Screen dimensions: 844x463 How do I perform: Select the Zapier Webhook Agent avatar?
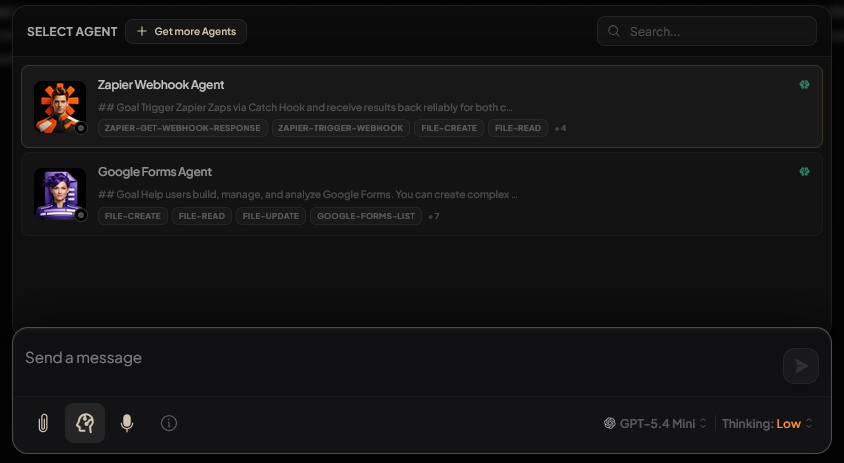60,107
